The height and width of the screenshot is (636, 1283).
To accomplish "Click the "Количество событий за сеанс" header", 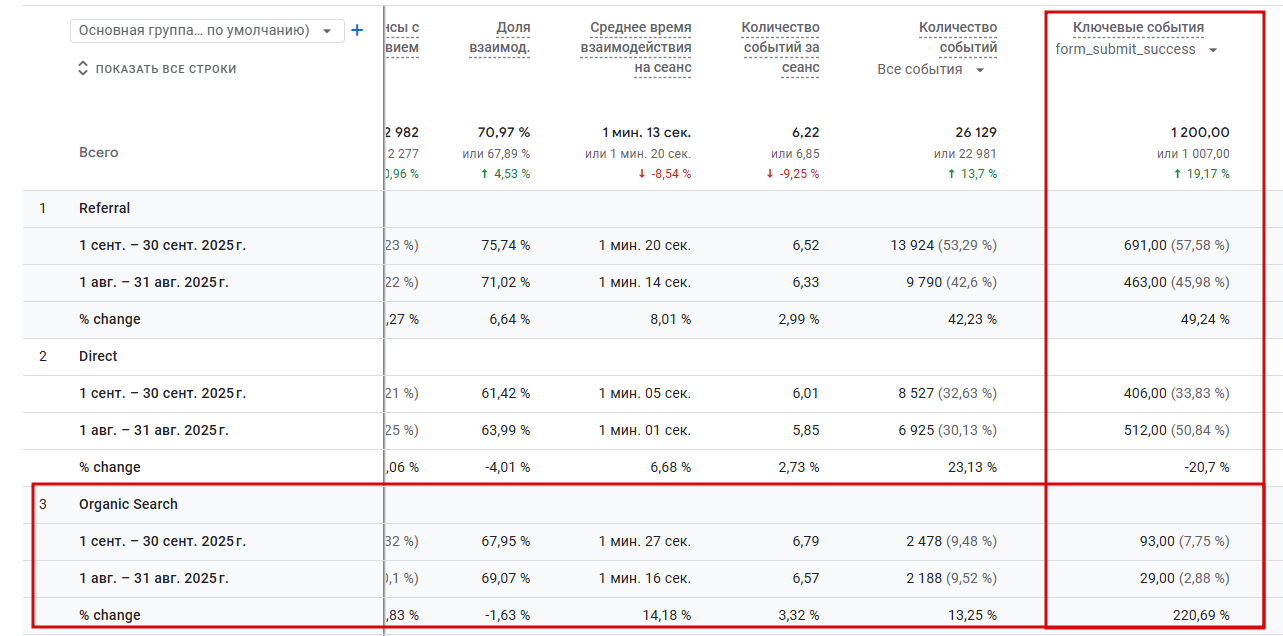I will tap(780, 48).
